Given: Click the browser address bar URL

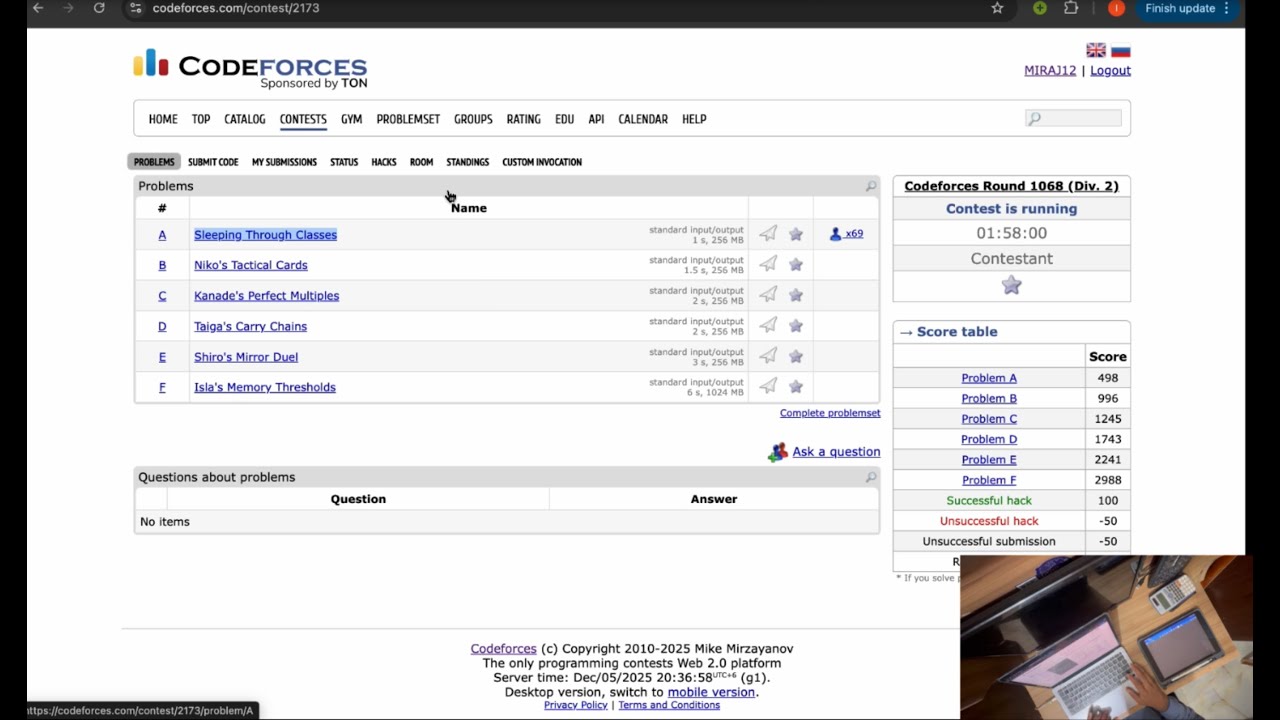Looking at the screenshot, I should click(236, 8).
